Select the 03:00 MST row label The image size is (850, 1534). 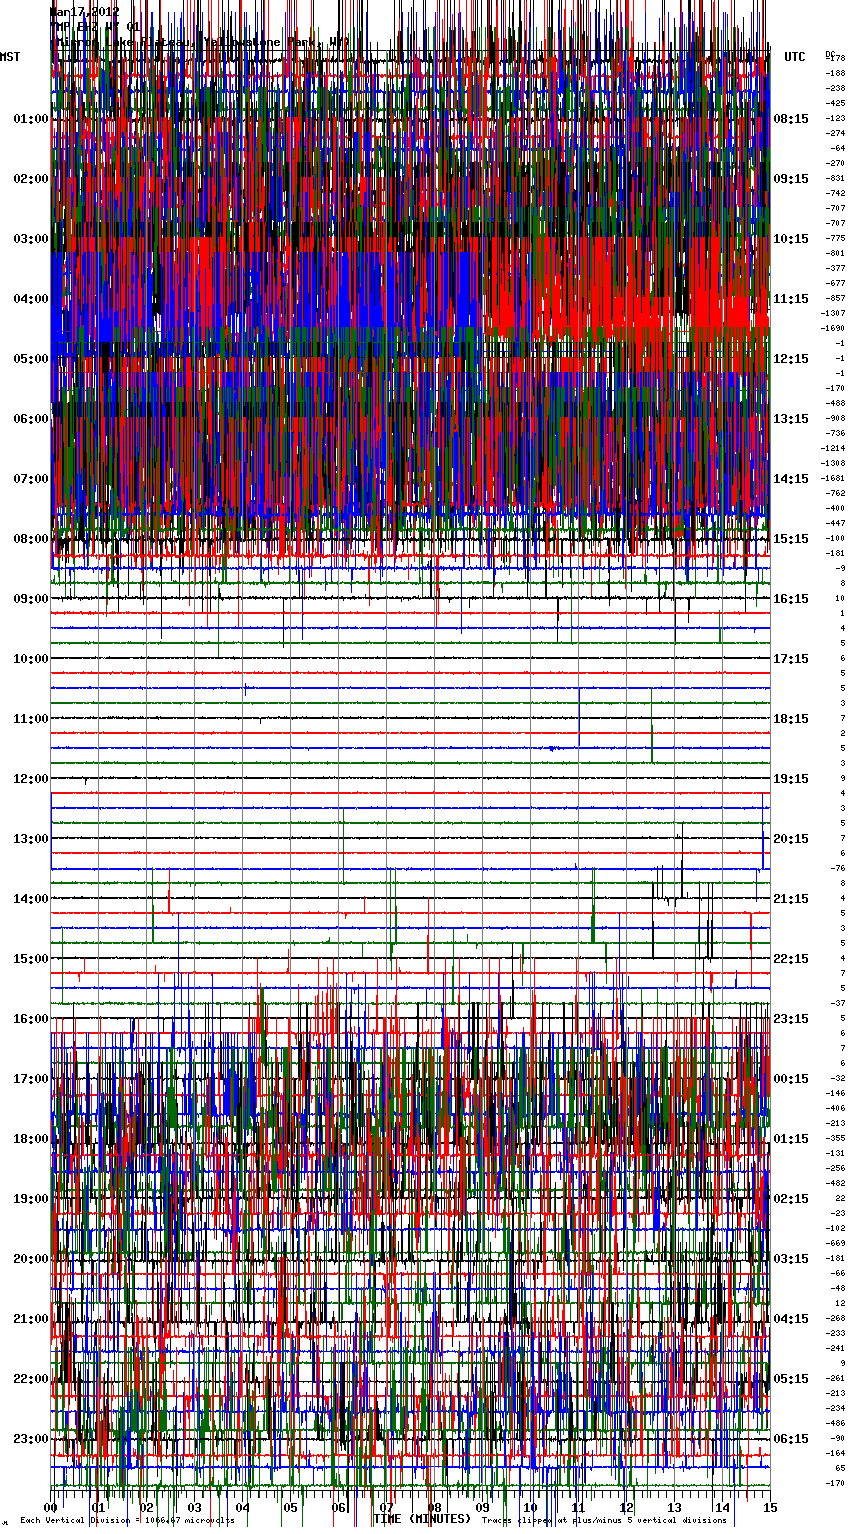(31, 239)
